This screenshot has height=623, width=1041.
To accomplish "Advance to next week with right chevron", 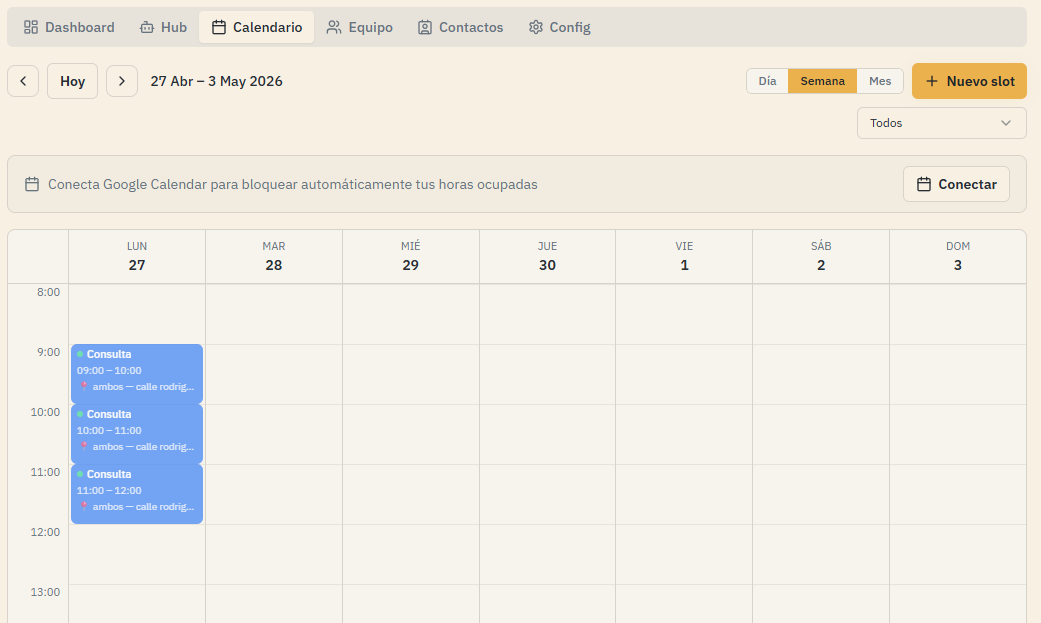I will (x=121, y=81).
